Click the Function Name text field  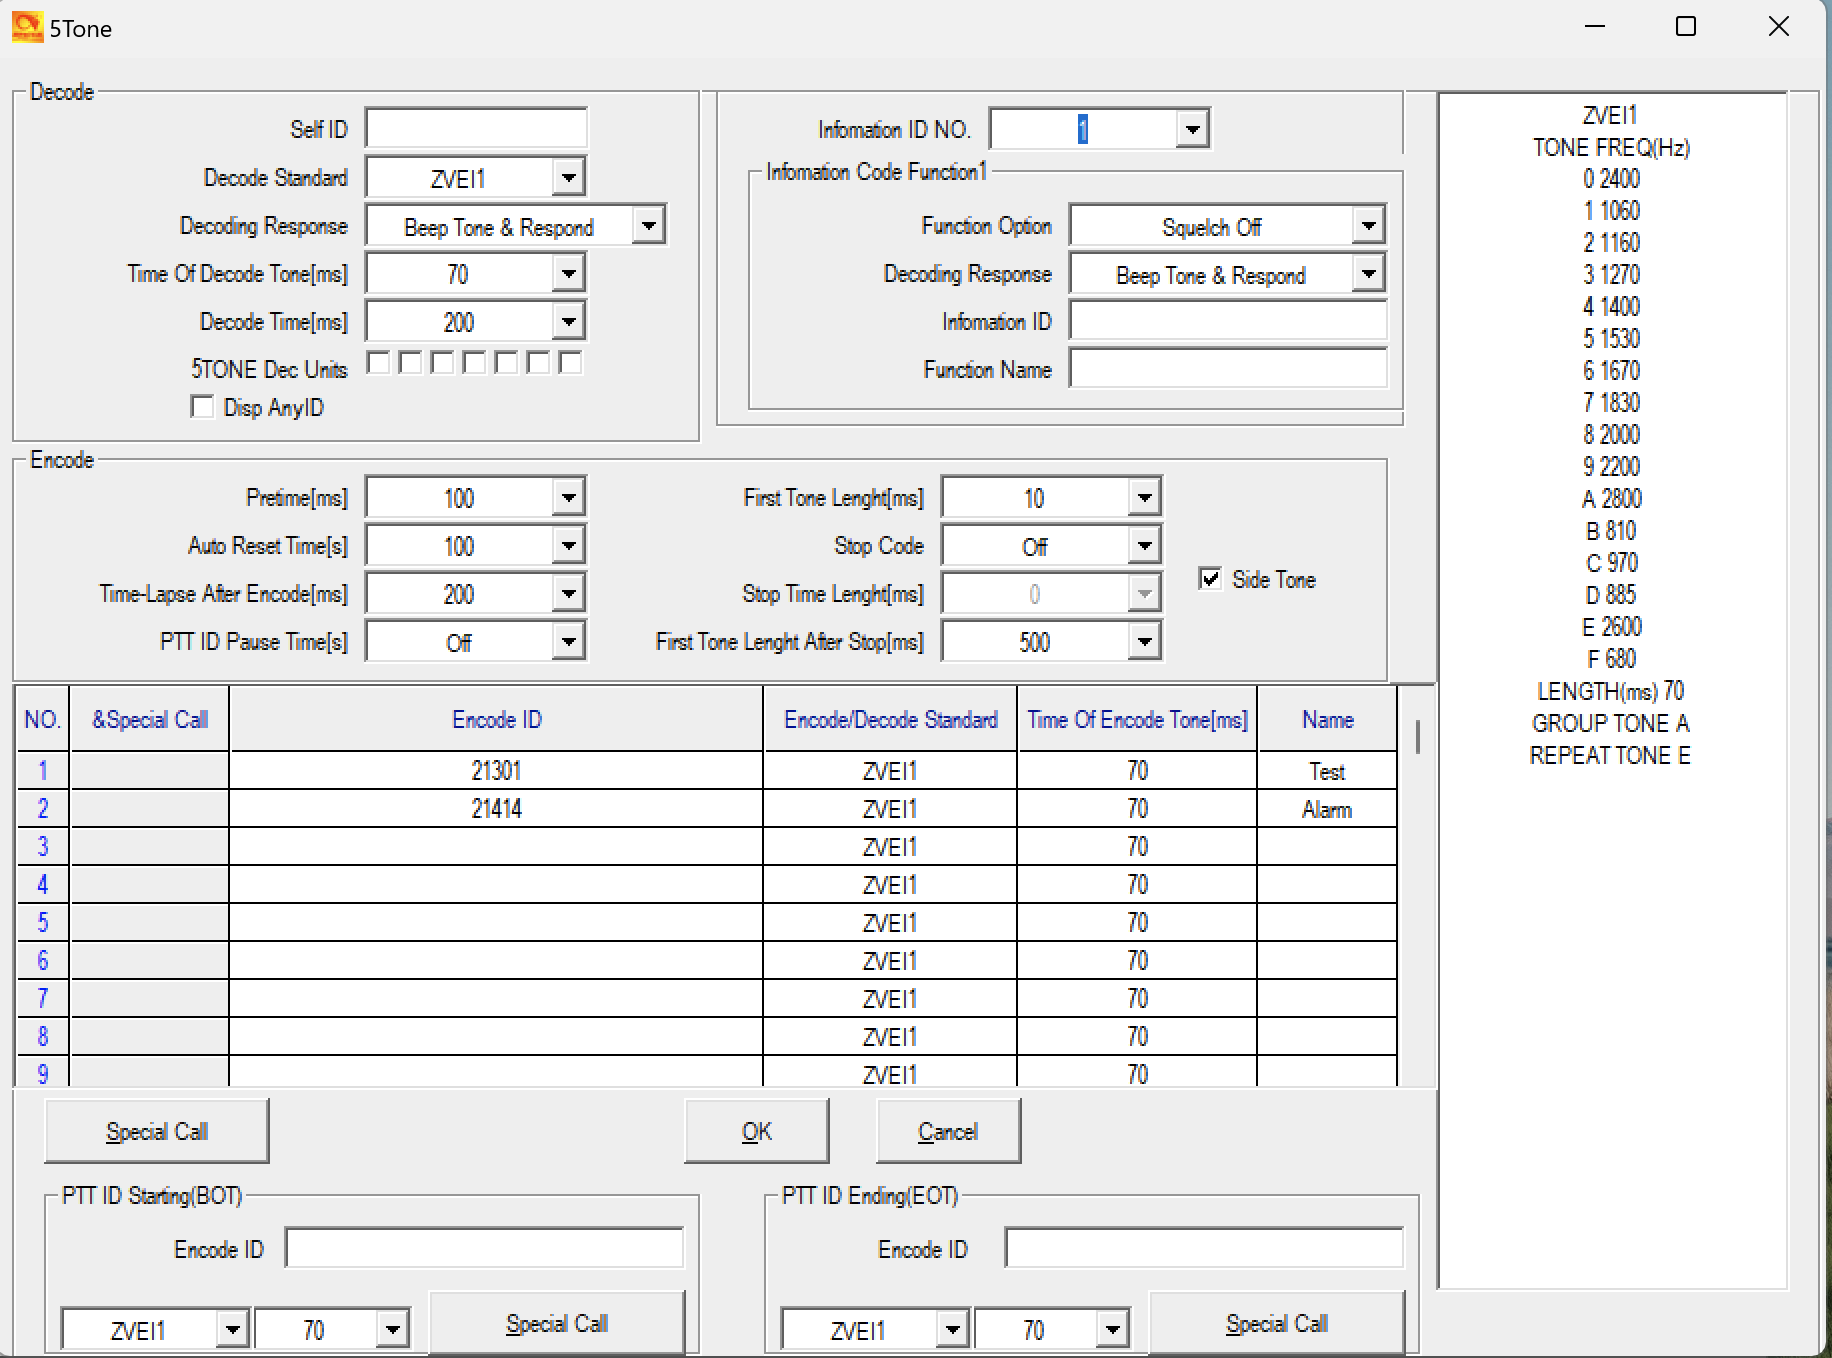(x=1228, y=369)
